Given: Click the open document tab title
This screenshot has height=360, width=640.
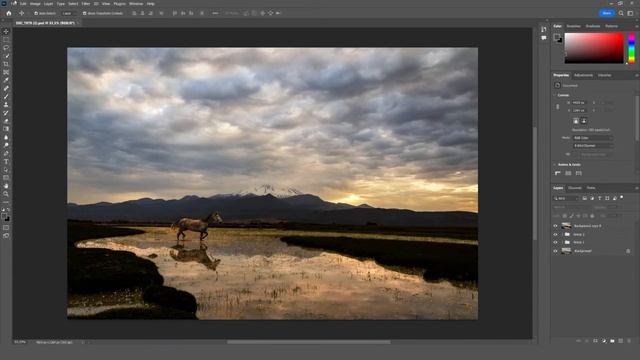Looking at the screenshot, I should tap(45, 23).
